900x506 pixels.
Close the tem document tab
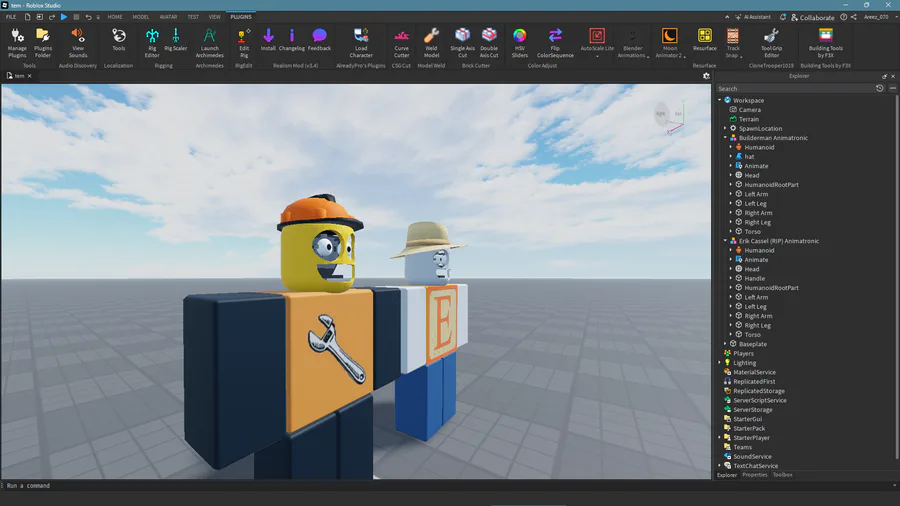pyautogui.click(x=30, y=76)
